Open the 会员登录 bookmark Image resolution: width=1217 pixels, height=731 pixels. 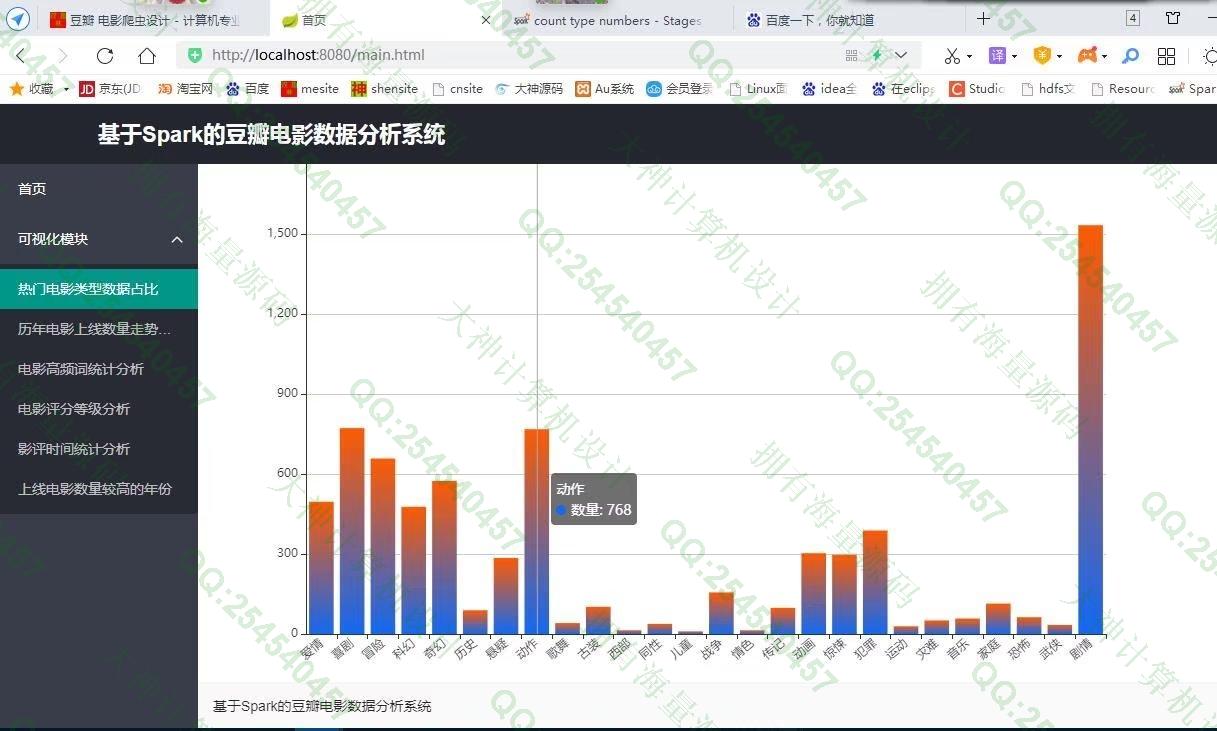[680, 89]
